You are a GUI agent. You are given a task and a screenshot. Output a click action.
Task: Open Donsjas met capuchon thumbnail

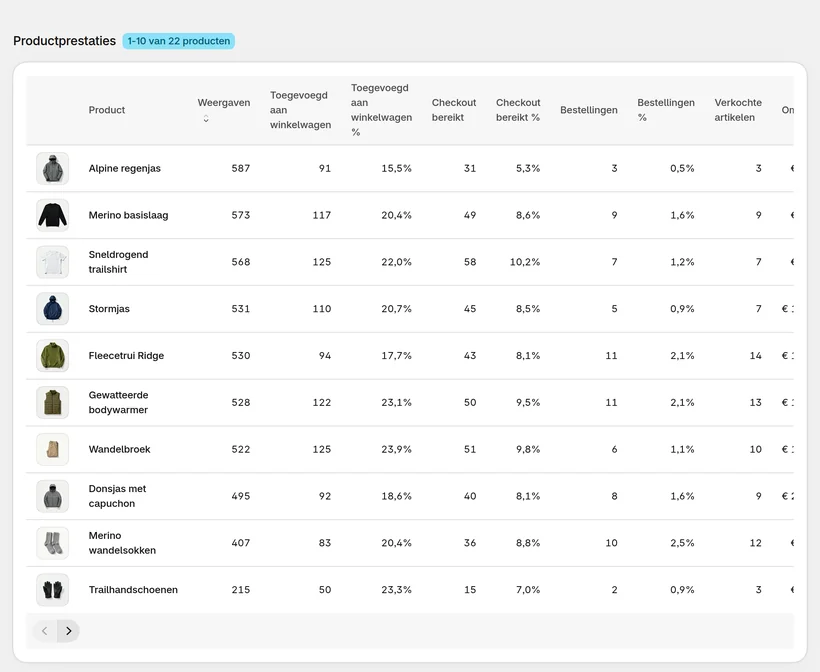tap(52, 496)
